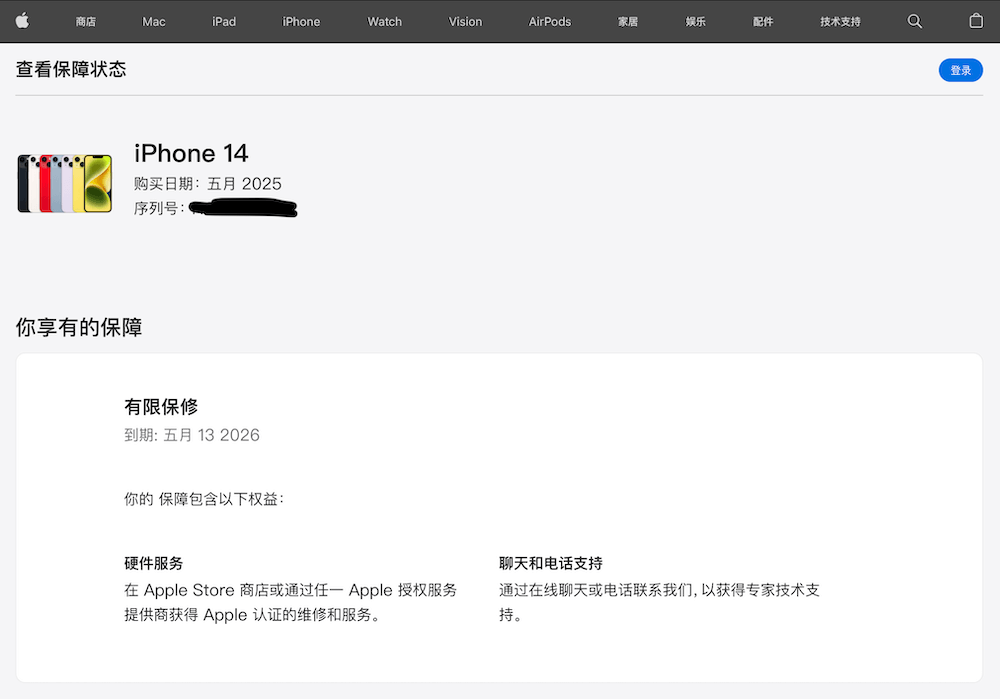Open 技术支持 in the navigation bar

[840, 22]
